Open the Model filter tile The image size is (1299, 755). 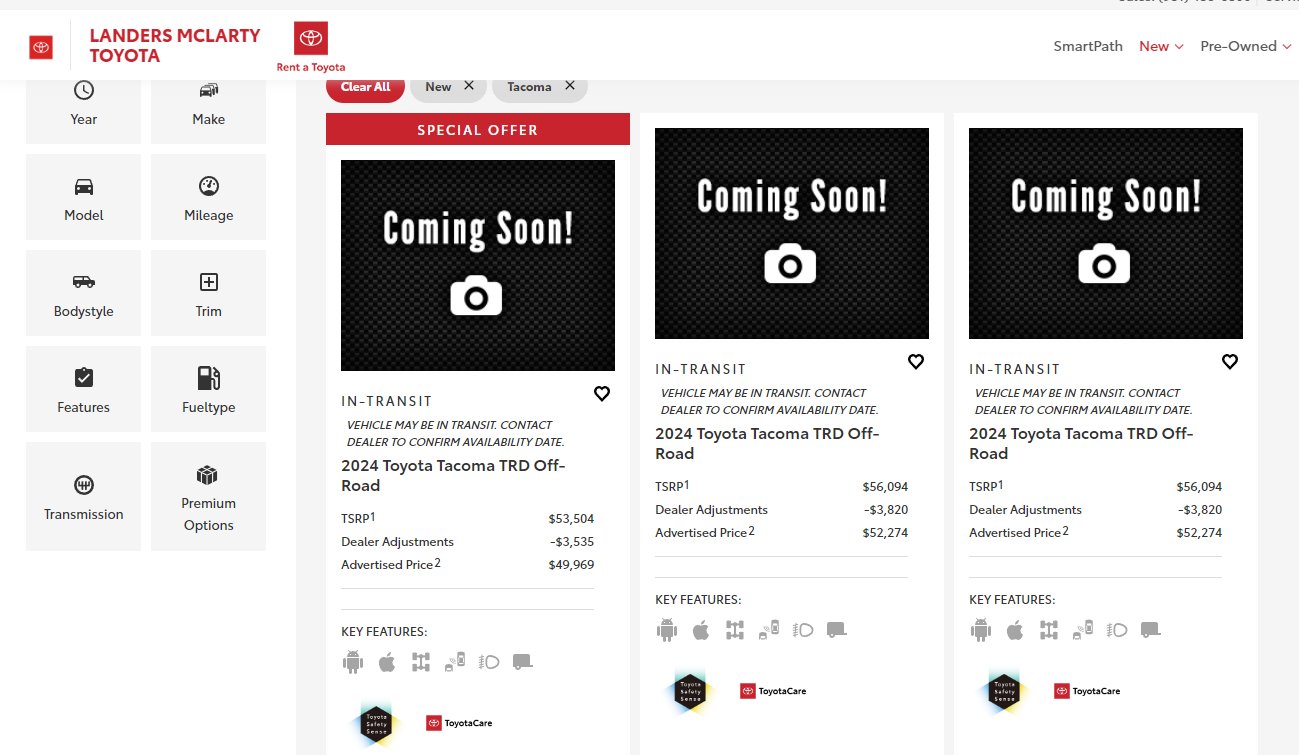(x=83, y=197)
